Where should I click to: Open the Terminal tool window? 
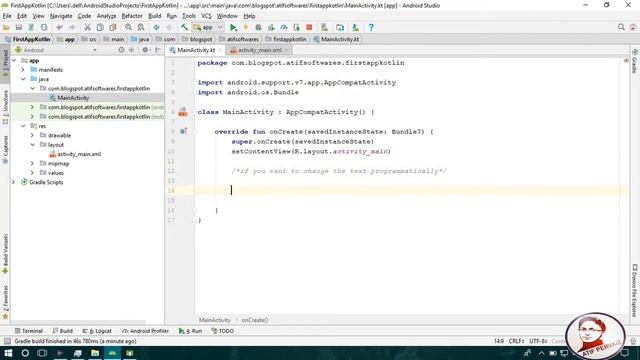point(29,331)
